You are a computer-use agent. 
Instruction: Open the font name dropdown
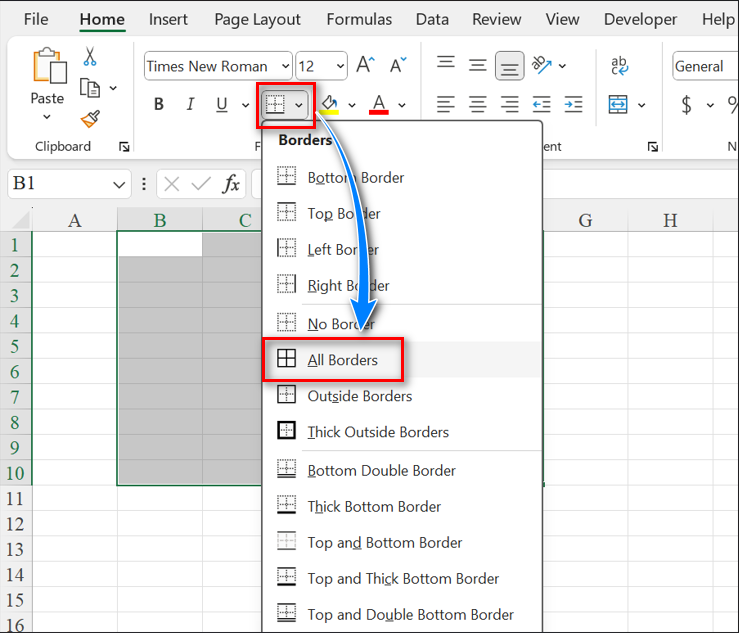point(285,67)
